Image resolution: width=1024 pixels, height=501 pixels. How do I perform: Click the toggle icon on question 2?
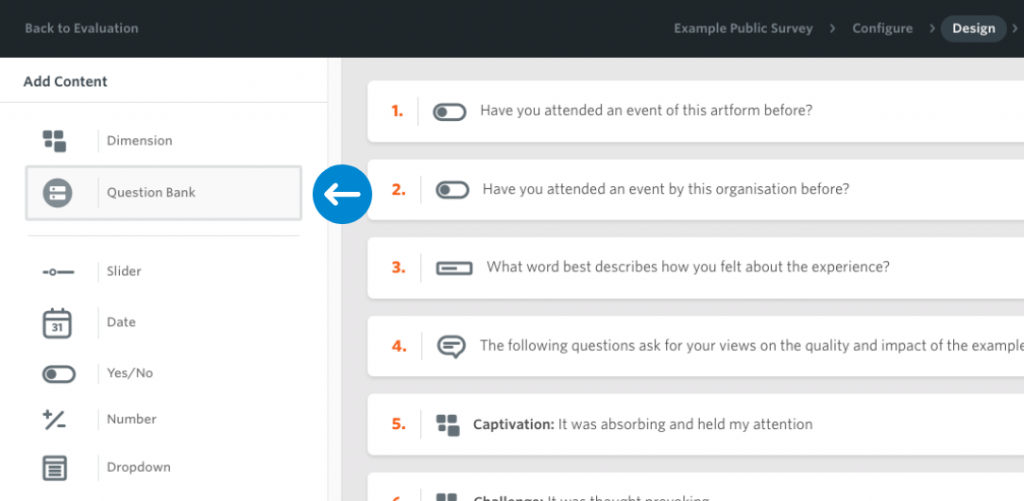click(x=453, y=190)
